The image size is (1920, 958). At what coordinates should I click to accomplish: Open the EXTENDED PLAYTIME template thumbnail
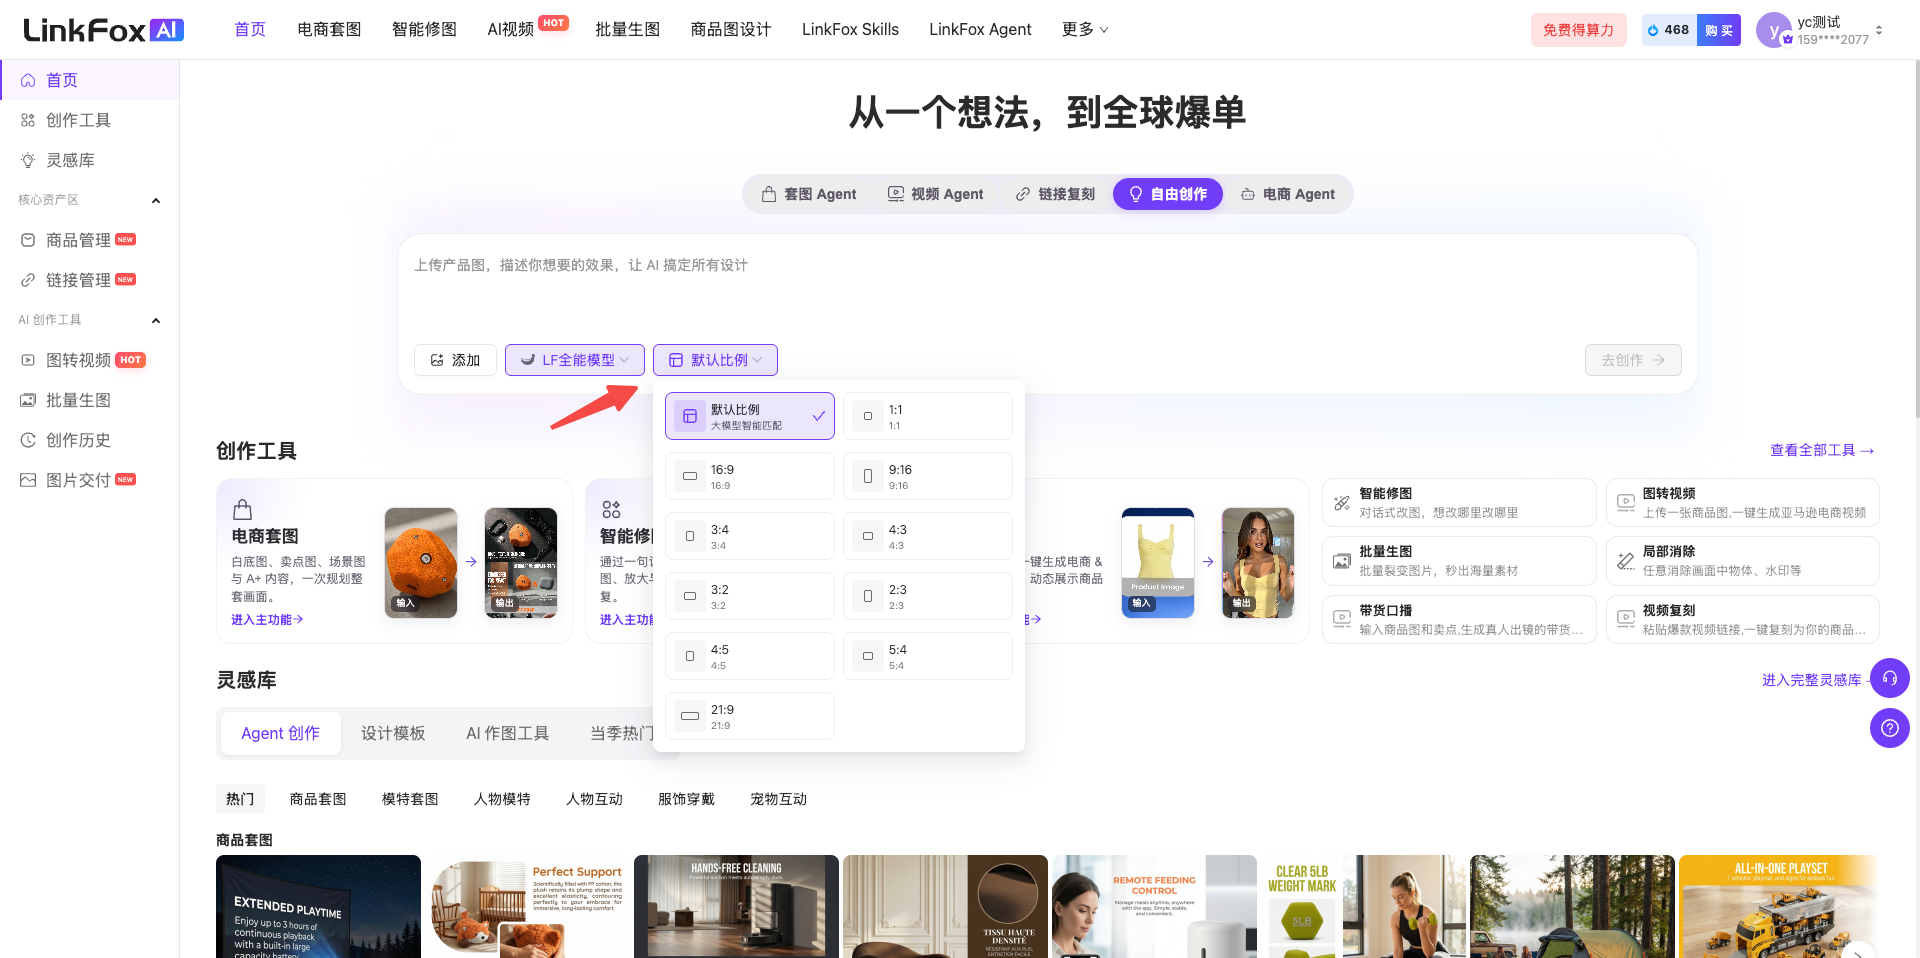tap(318, 906)
